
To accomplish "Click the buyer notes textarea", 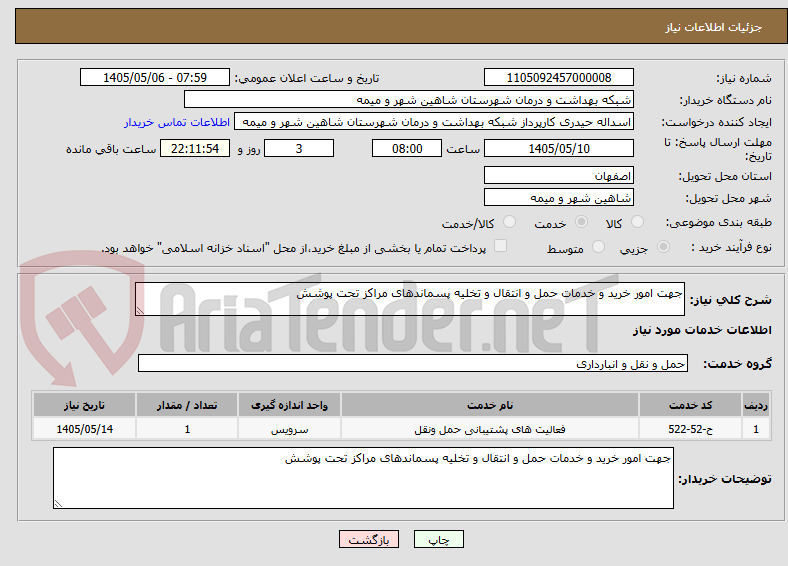I will 363,478.
